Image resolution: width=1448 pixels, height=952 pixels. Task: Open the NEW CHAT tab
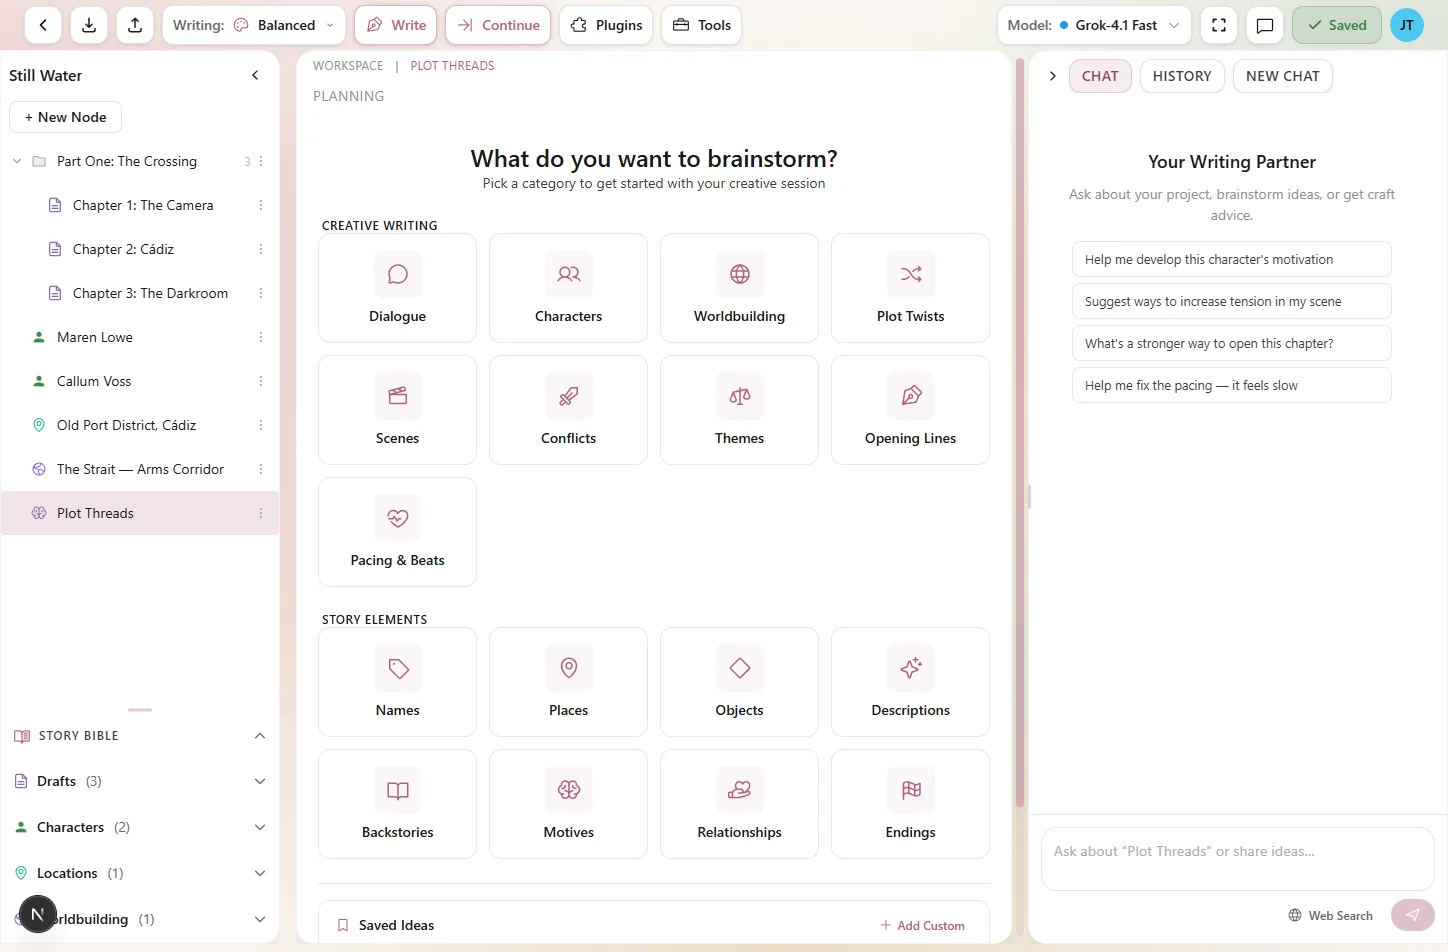pos(1282,75)
